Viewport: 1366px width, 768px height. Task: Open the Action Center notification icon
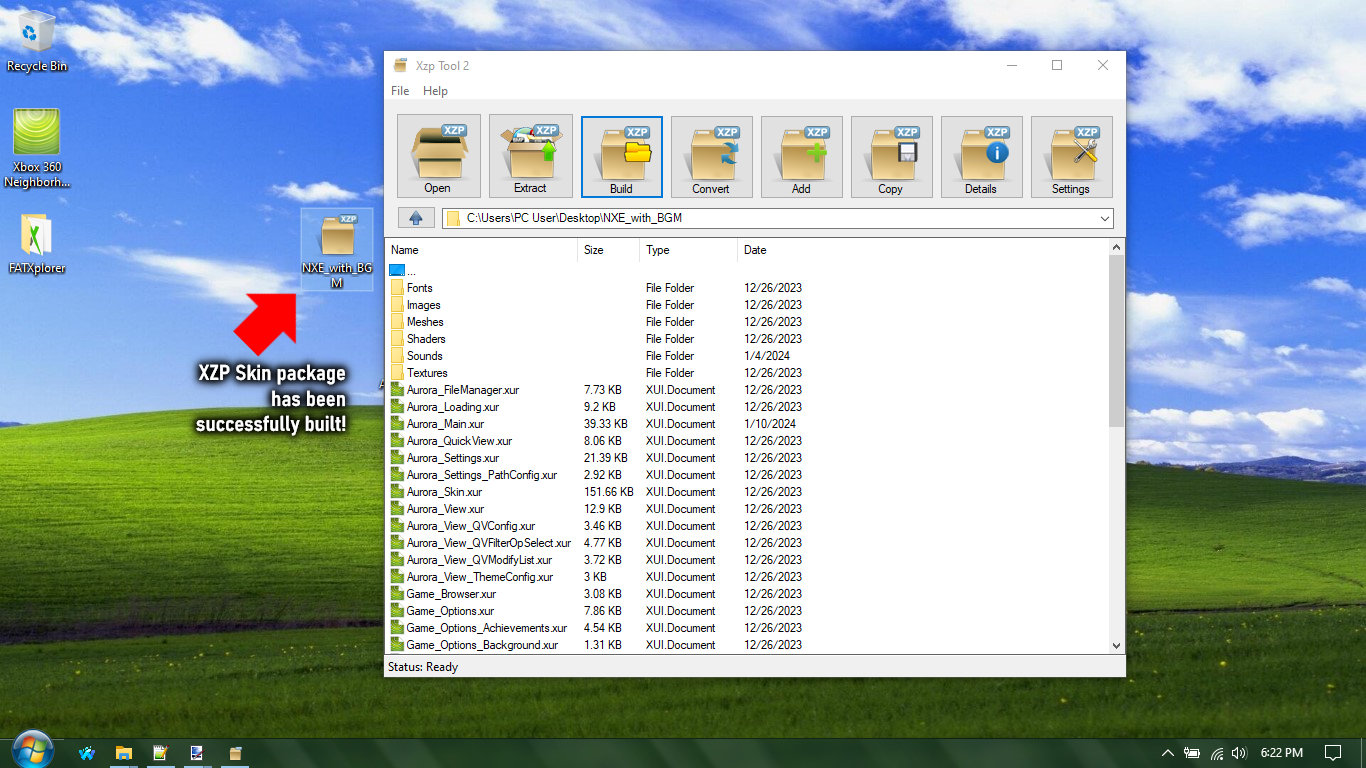pos(1333,753)
